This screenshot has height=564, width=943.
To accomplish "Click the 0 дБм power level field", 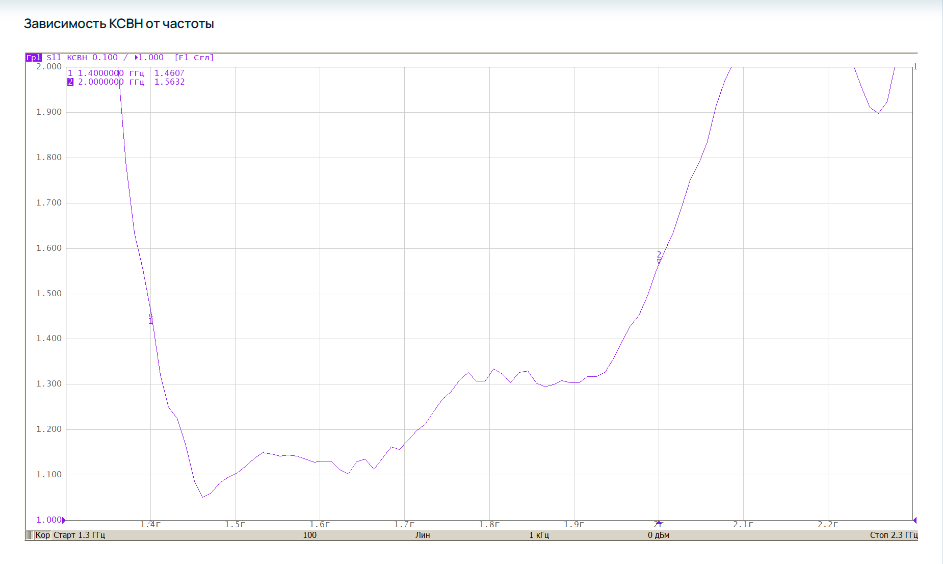I will [x=658, y=536].
